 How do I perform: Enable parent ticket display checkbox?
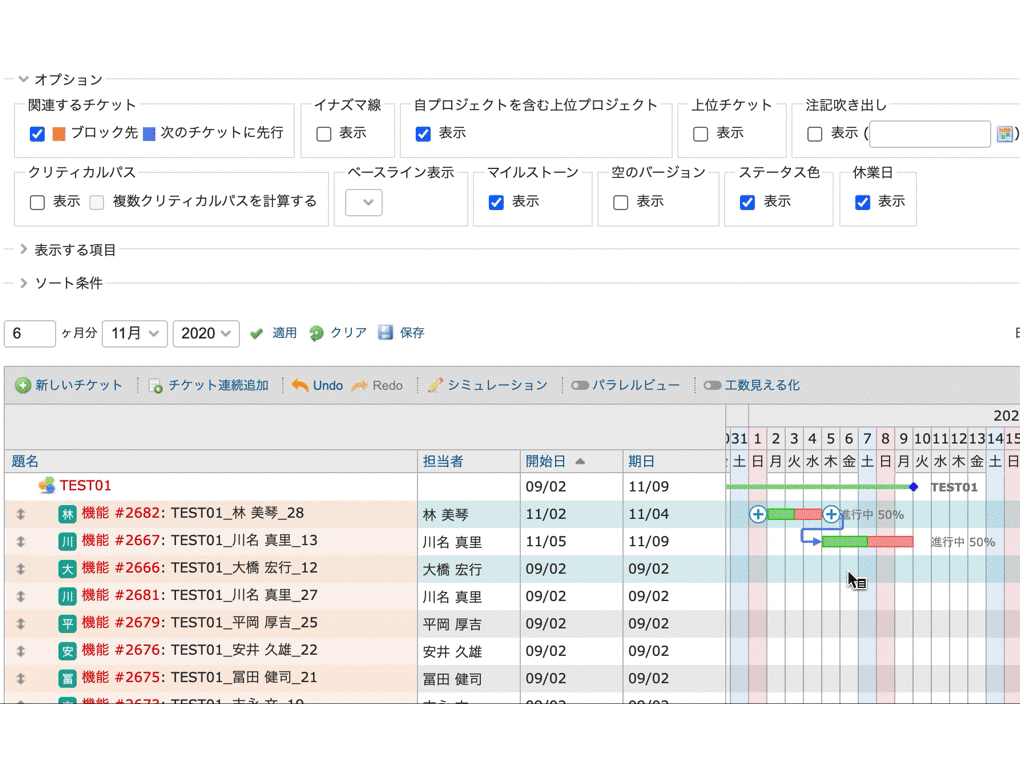[701, 134]
